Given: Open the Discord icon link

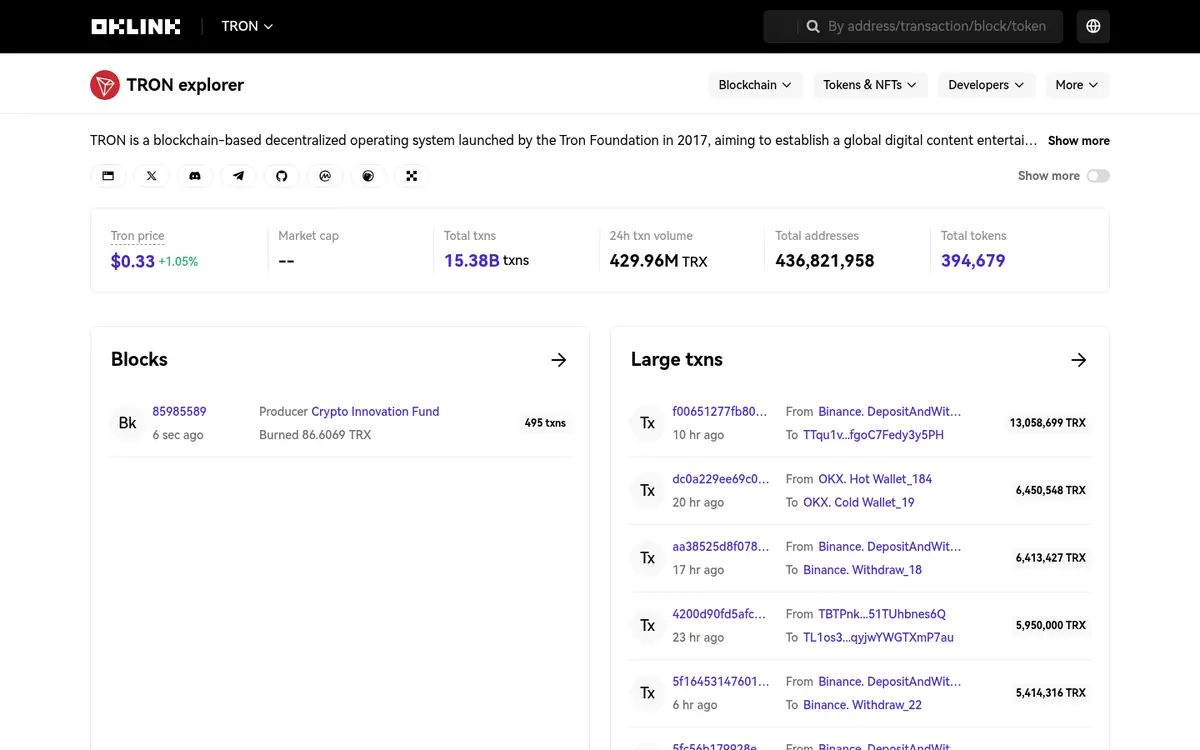Looking at the screenshot, I should [x=195, y=176].
